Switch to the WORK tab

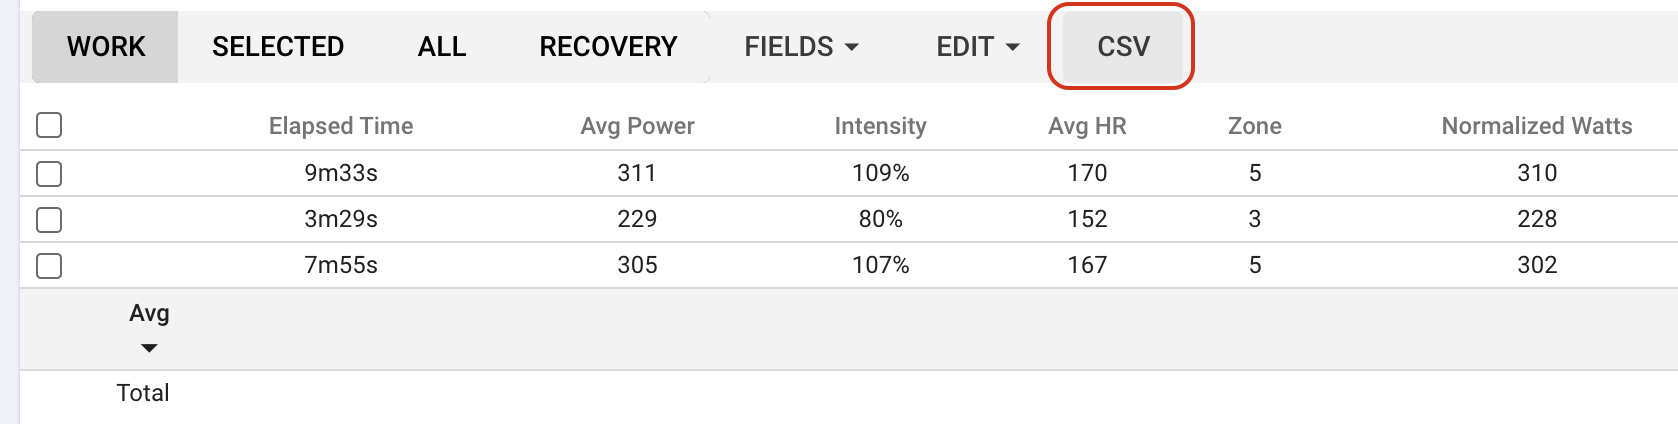point(106,47)
